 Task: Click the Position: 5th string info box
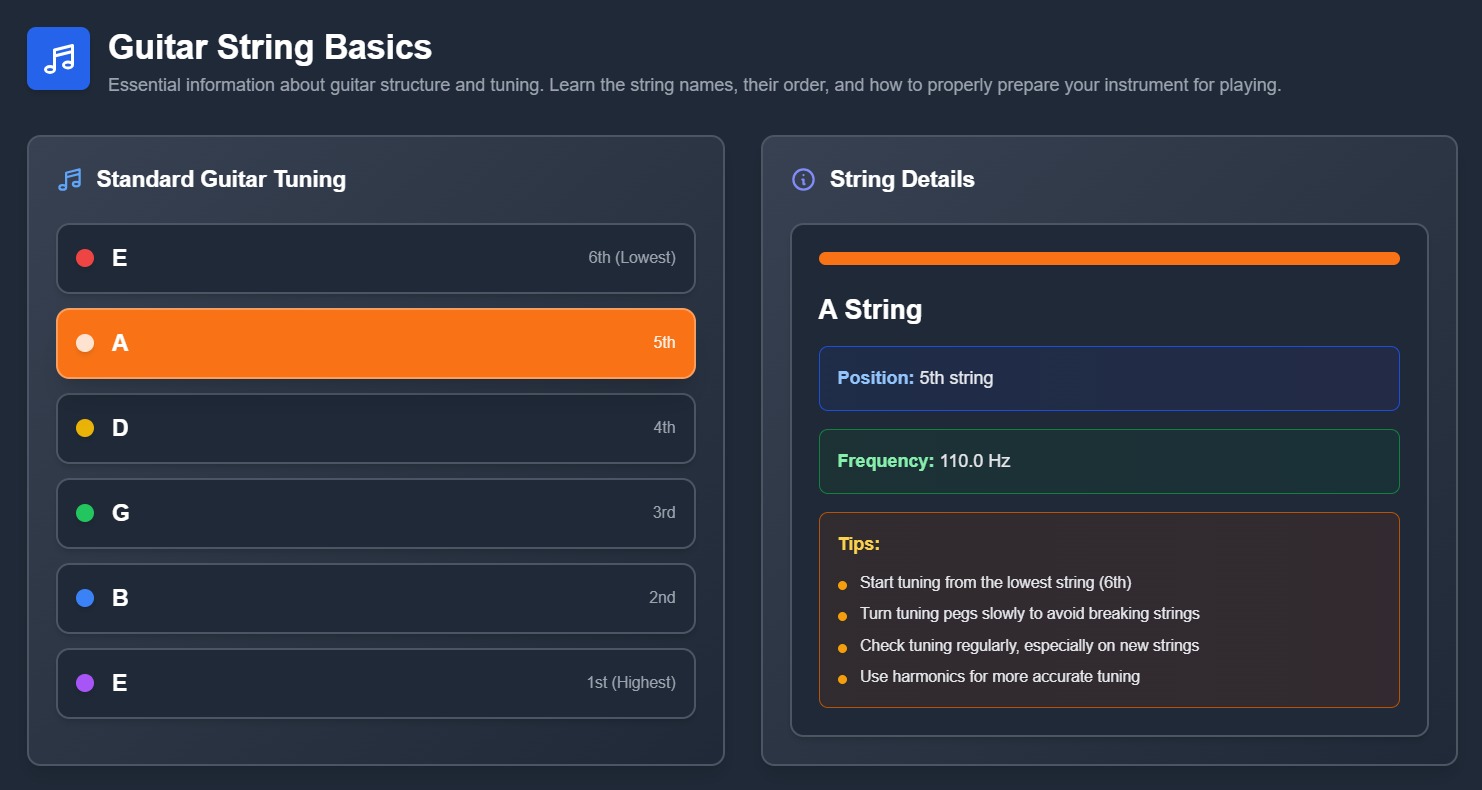tap(1108, 378)
